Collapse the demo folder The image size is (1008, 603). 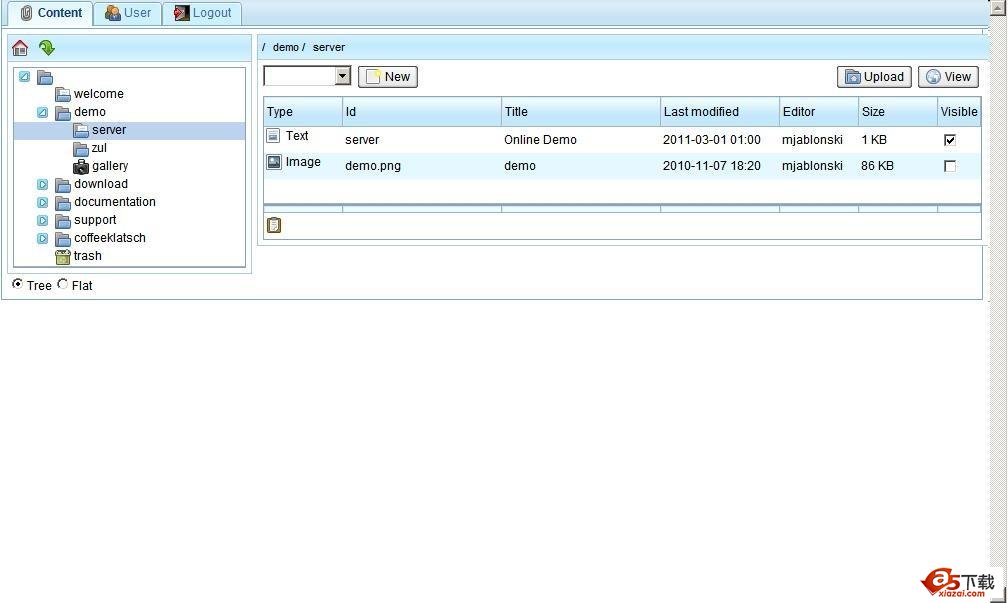click(x=42, y=112)
